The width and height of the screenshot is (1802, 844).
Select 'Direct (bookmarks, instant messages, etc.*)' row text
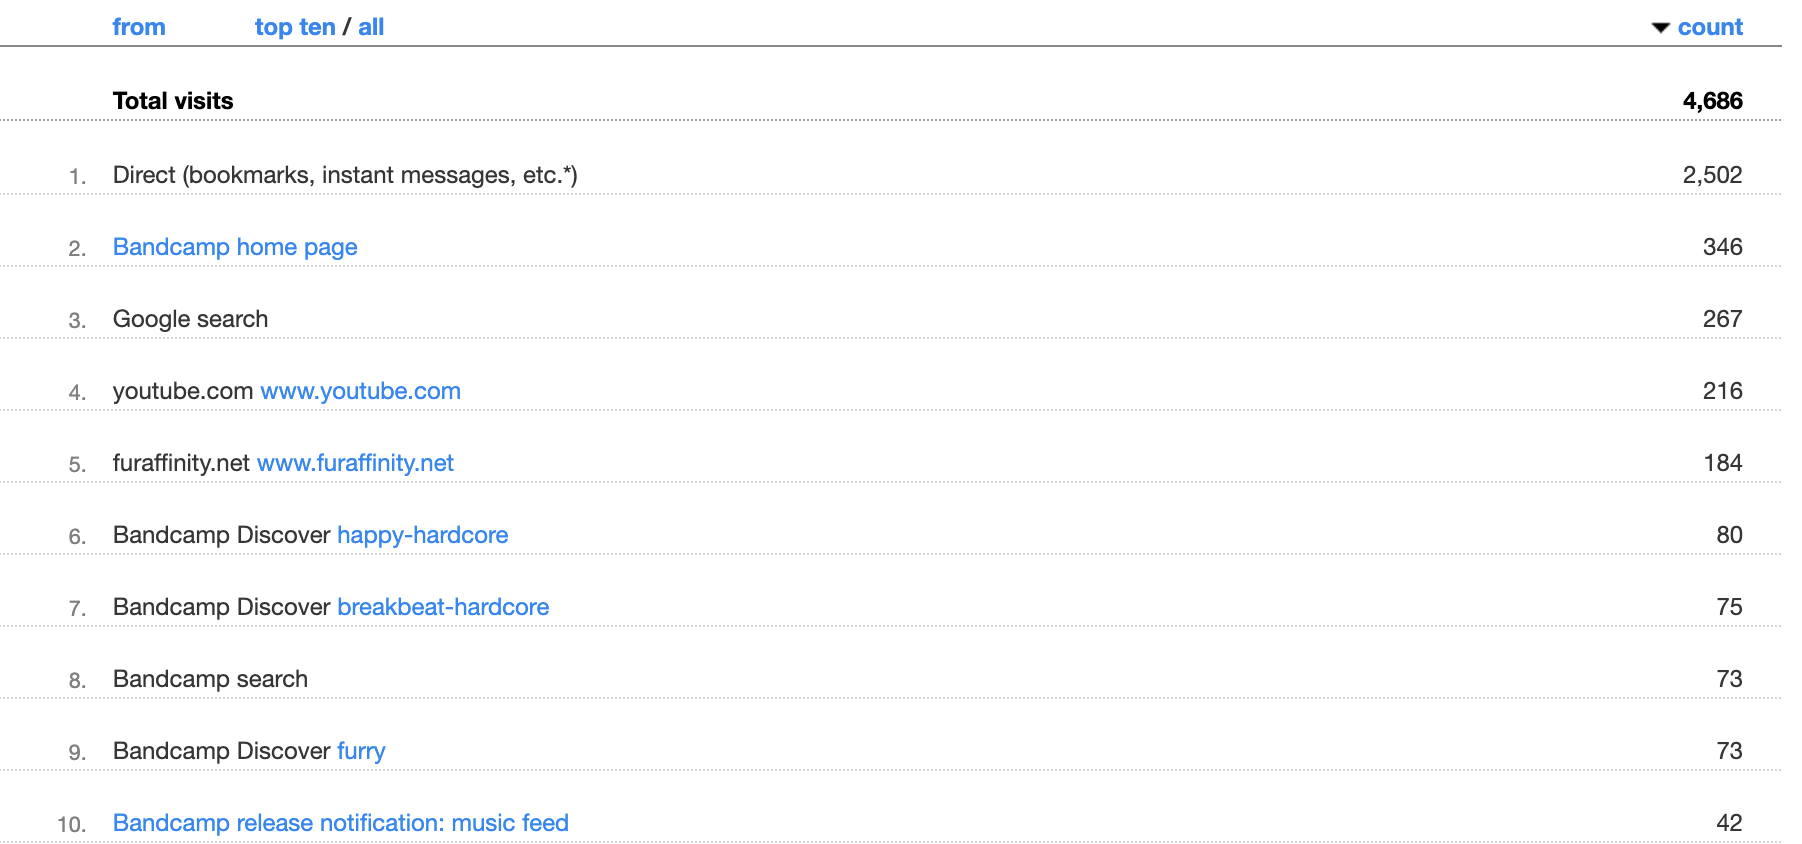coord(345,175)
